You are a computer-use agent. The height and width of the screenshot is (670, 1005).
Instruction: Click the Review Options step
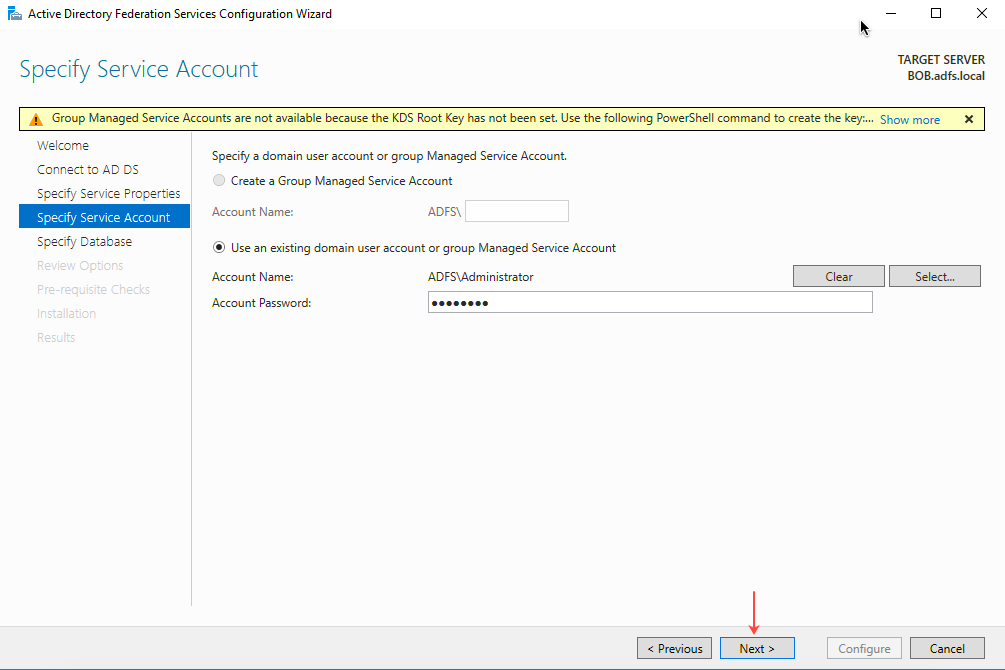click(x=80, y=265)
